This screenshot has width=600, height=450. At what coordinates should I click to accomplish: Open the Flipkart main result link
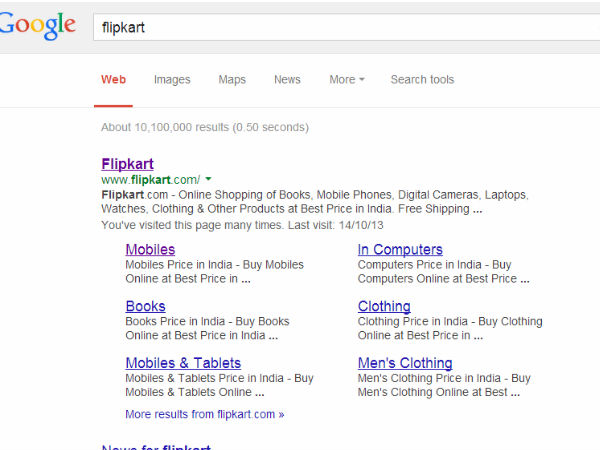tap(127, 164)
